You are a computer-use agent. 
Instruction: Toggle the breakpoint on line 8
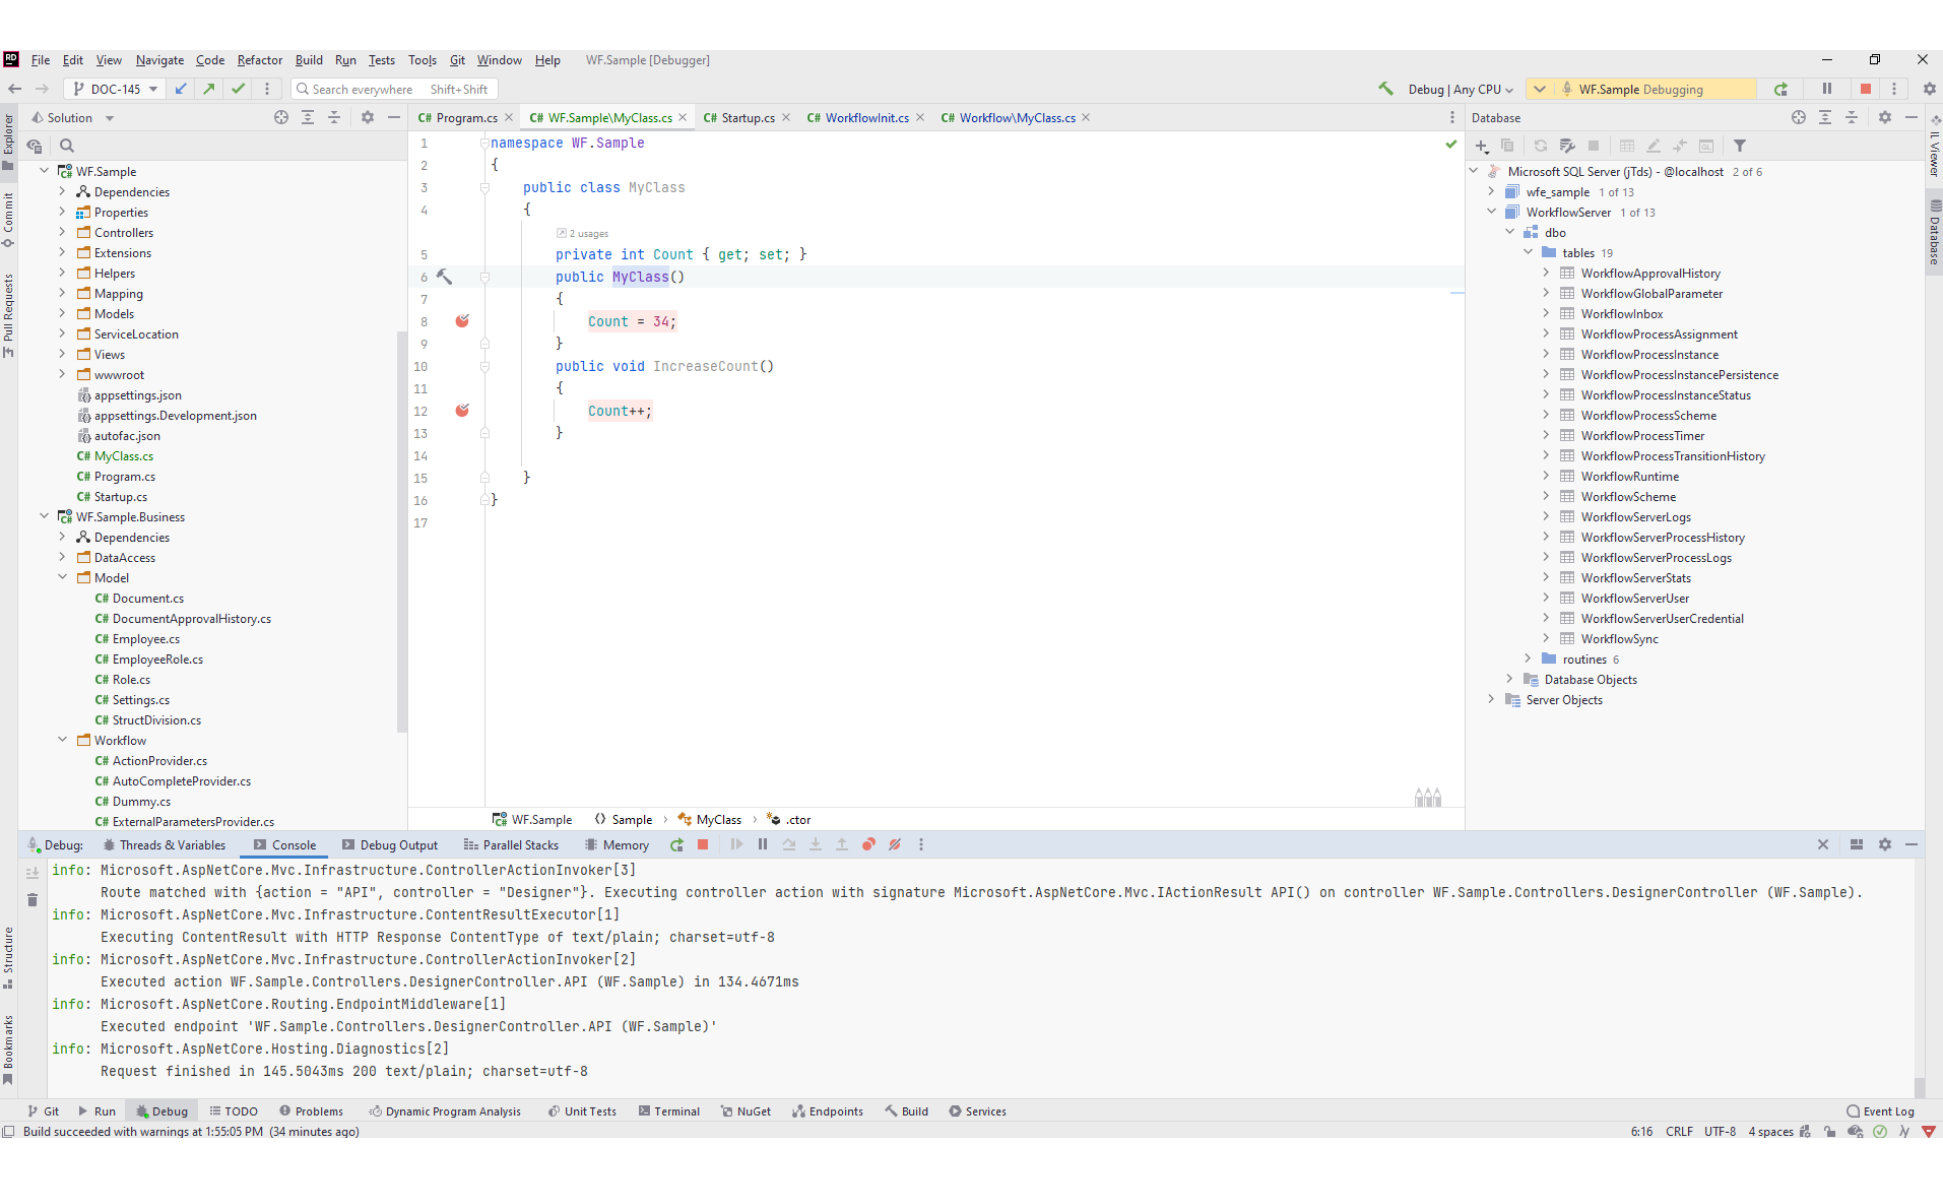[462, 321]
